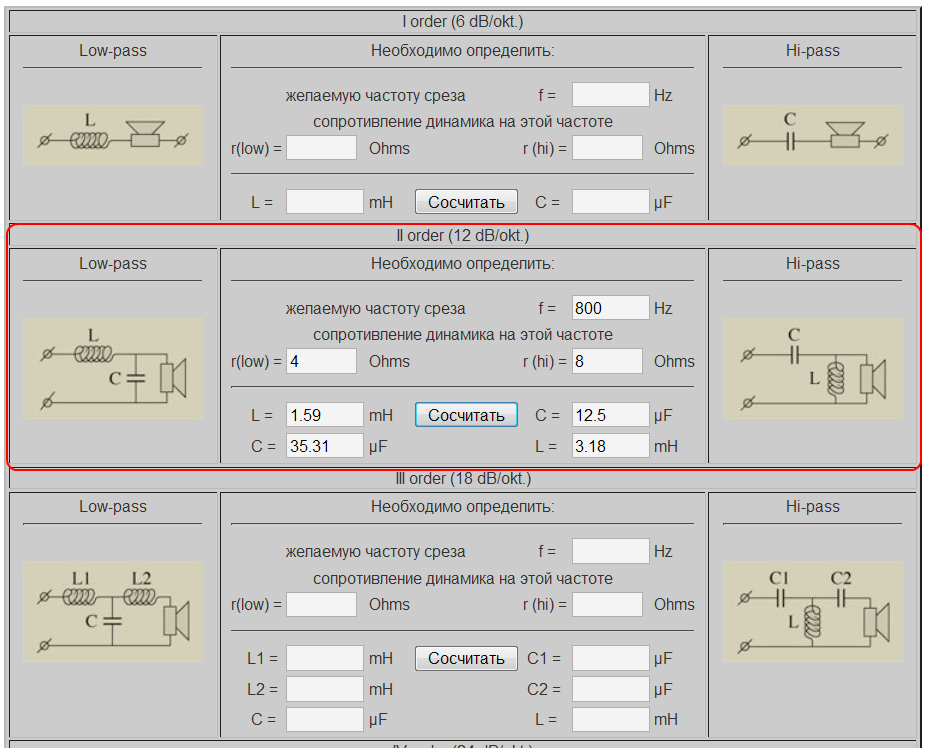Select the r(hi) field containing 8

(x=607, y=361)
